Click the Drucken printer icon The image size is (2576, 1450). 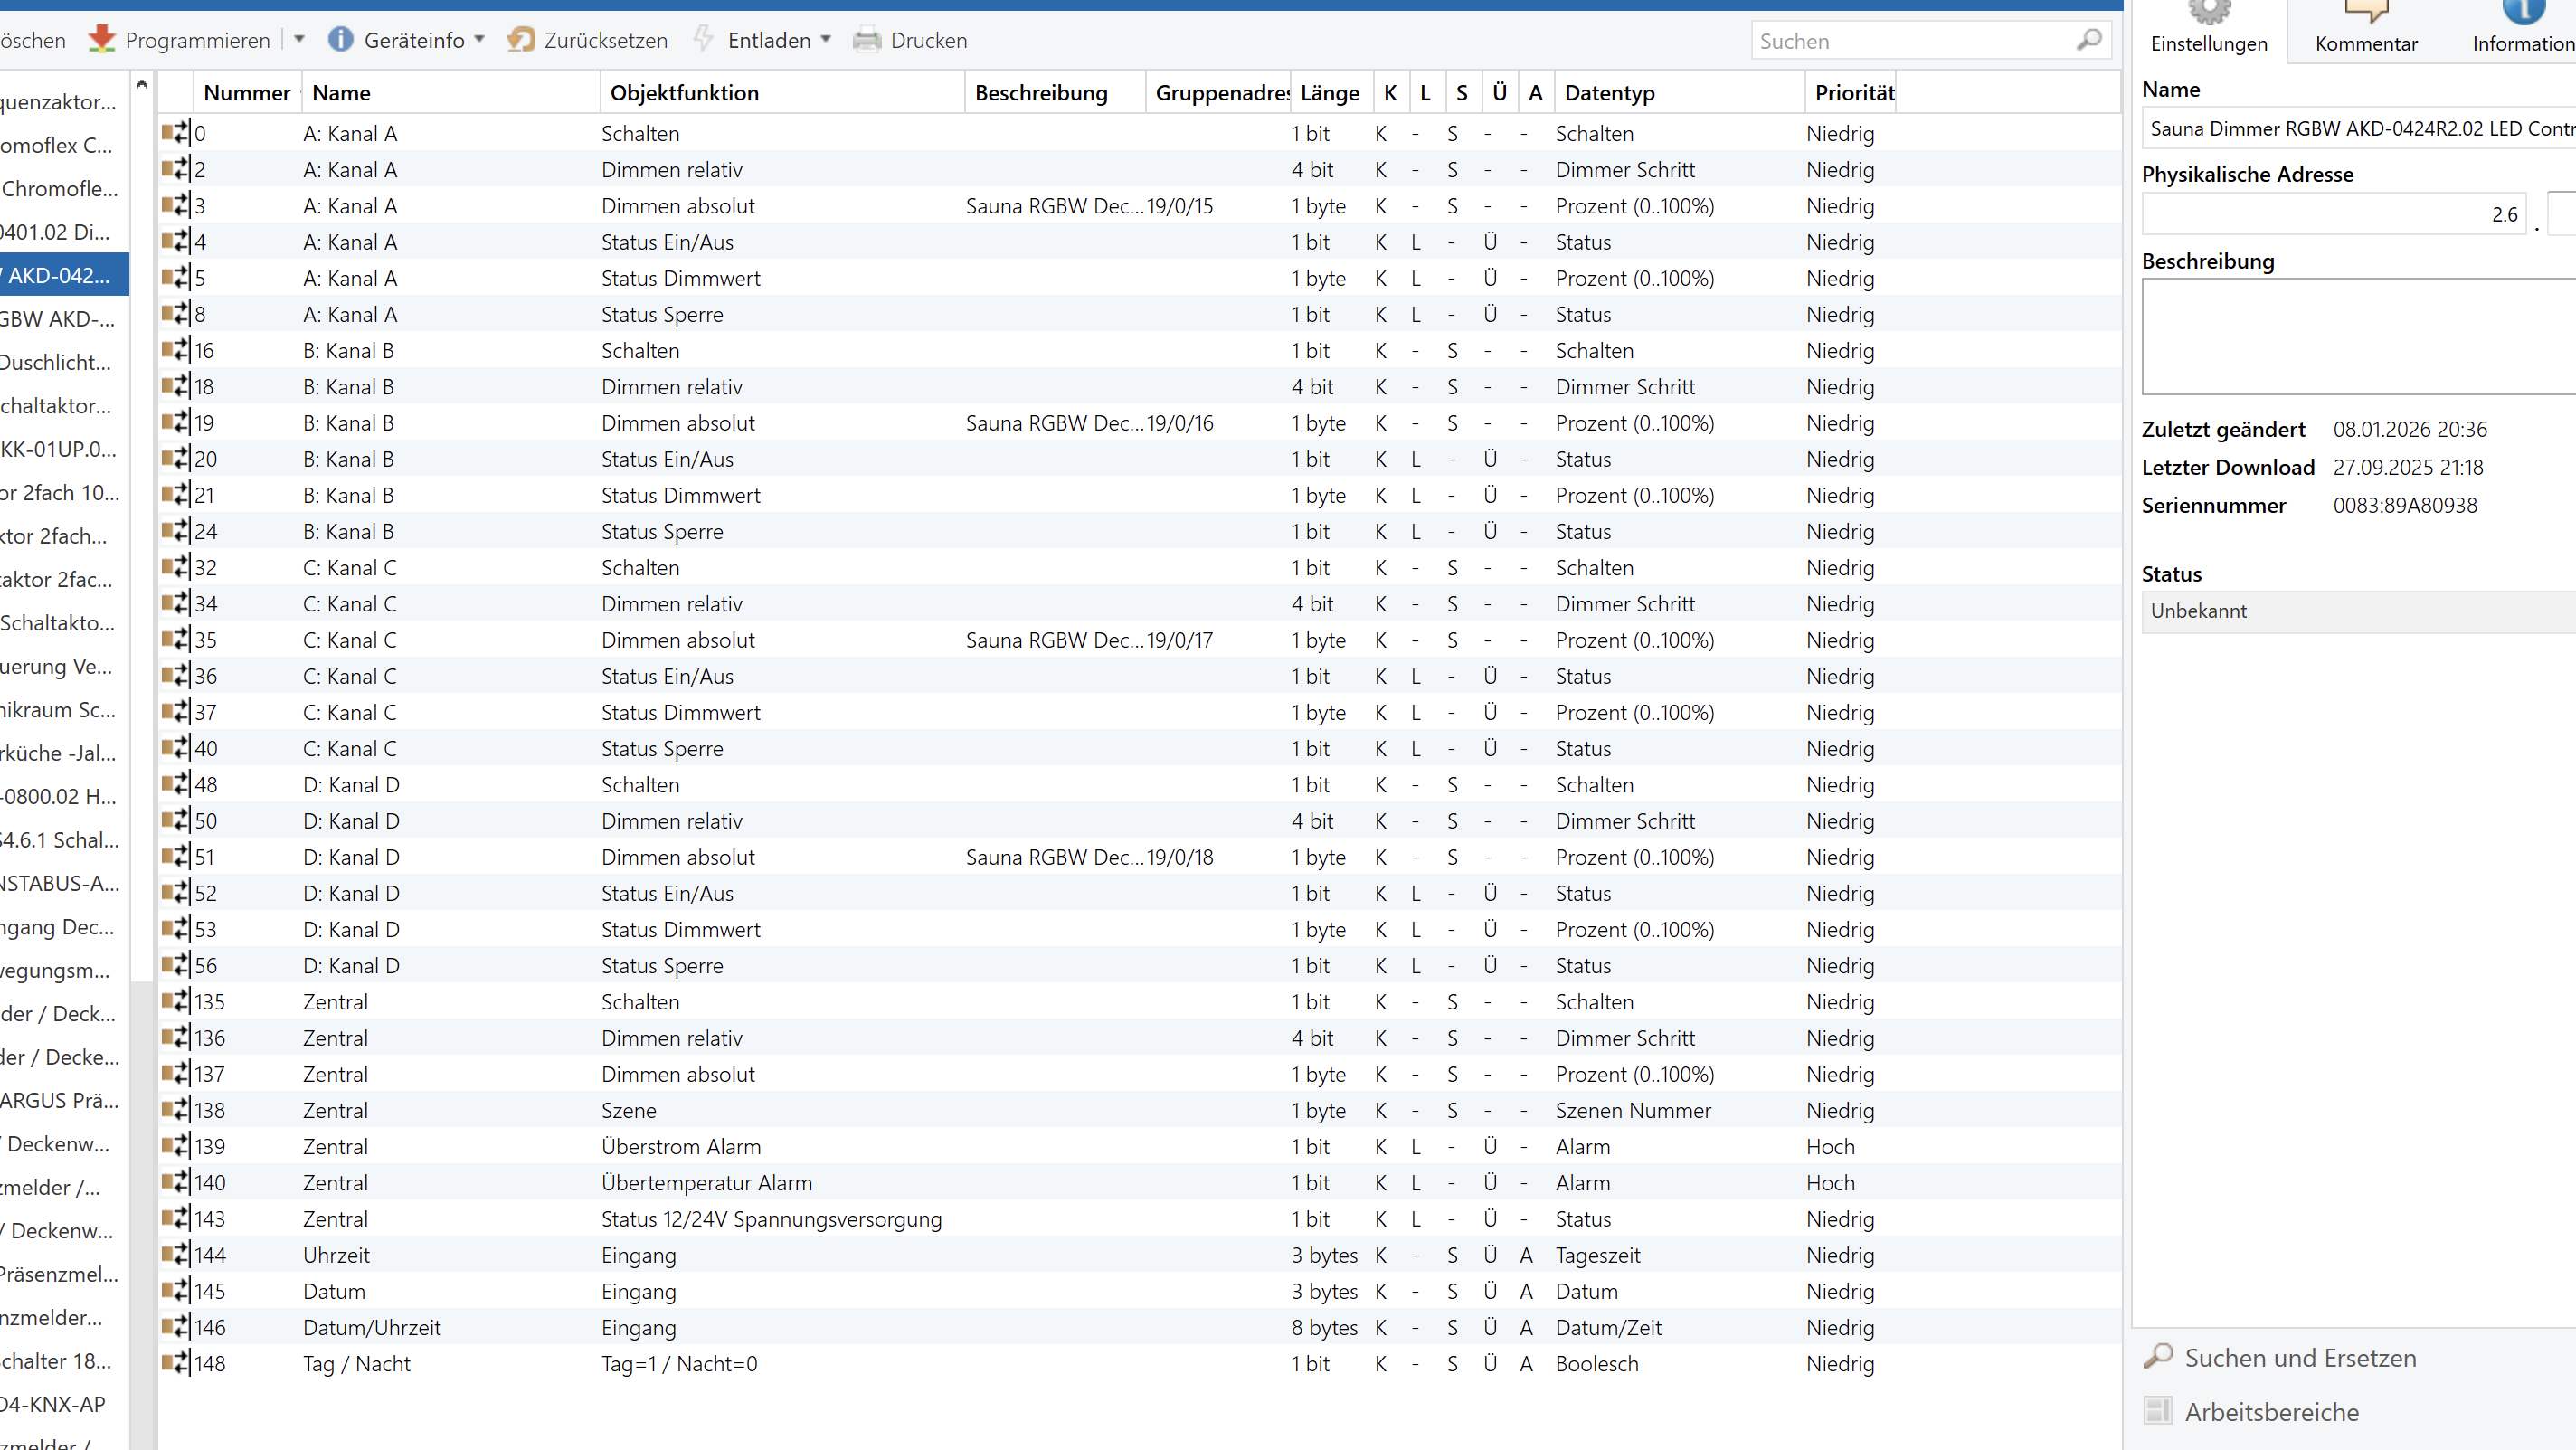pyautogui.click(x=866, y=40)
